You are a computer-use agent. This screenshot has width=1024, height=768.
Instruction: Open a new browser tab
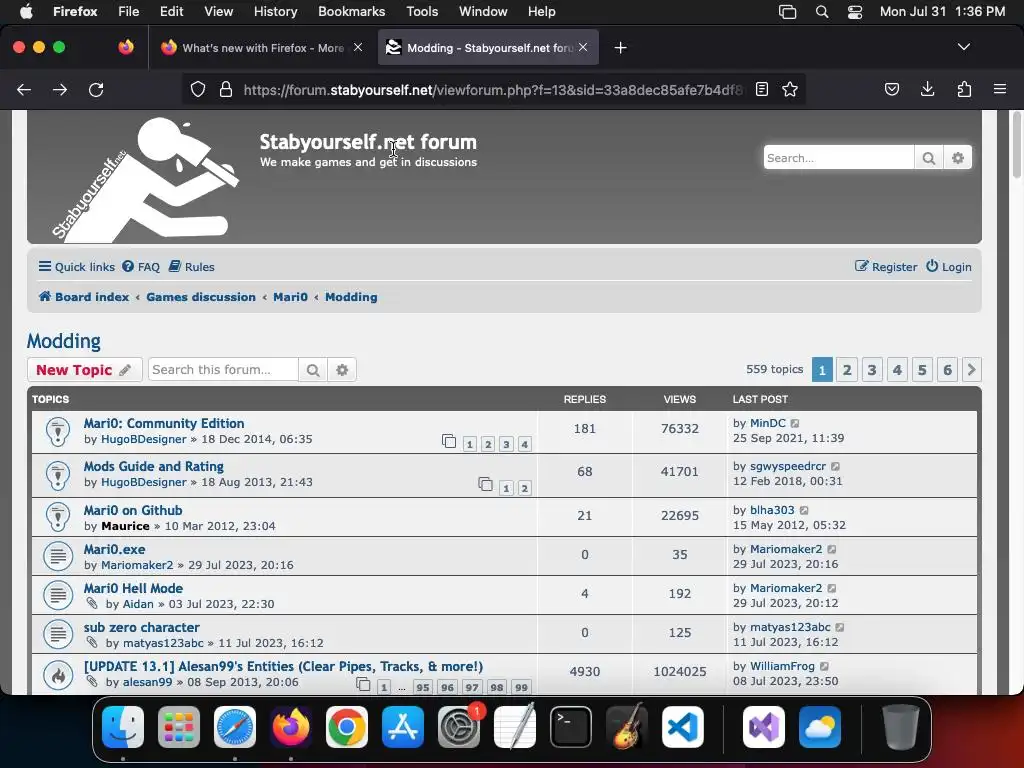pyautogui.click(x=620, y=48)
